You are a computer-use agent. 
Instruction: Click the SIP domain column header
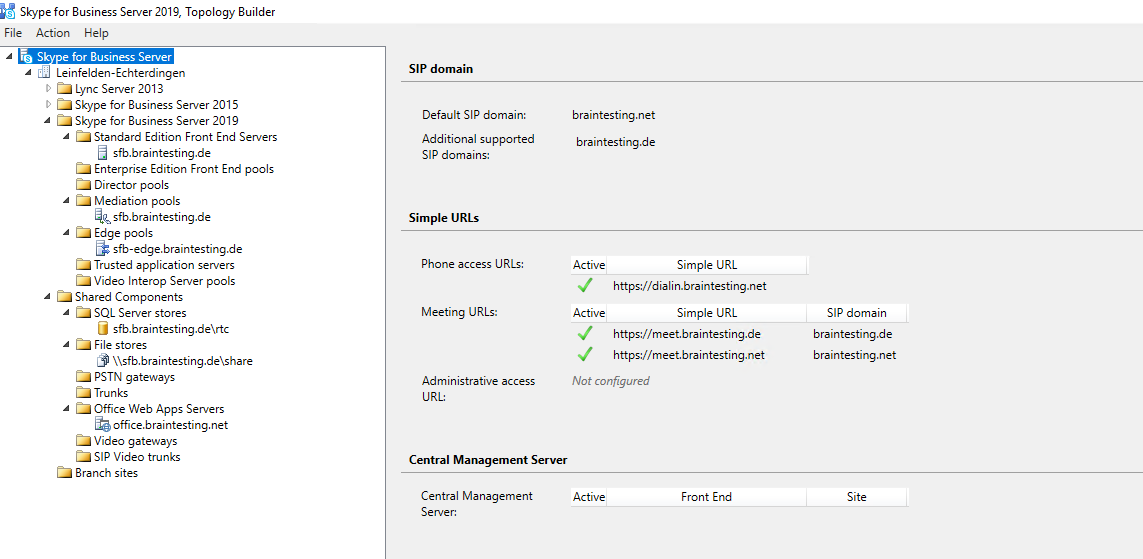click(856, 313)
